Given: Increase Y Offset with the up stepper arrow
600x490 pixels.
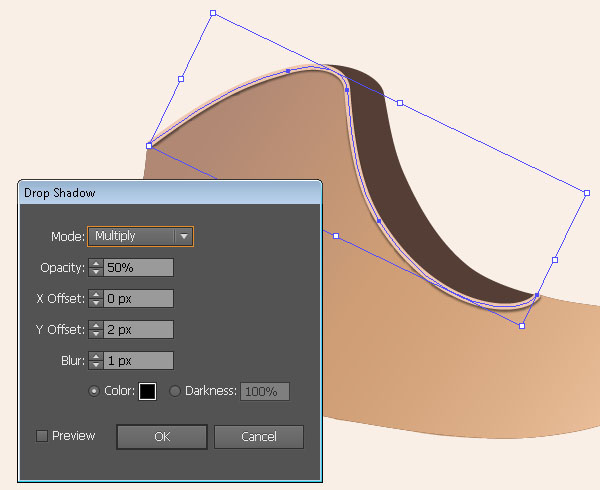Looking at the screenshot, I should (x=96, y=325).
